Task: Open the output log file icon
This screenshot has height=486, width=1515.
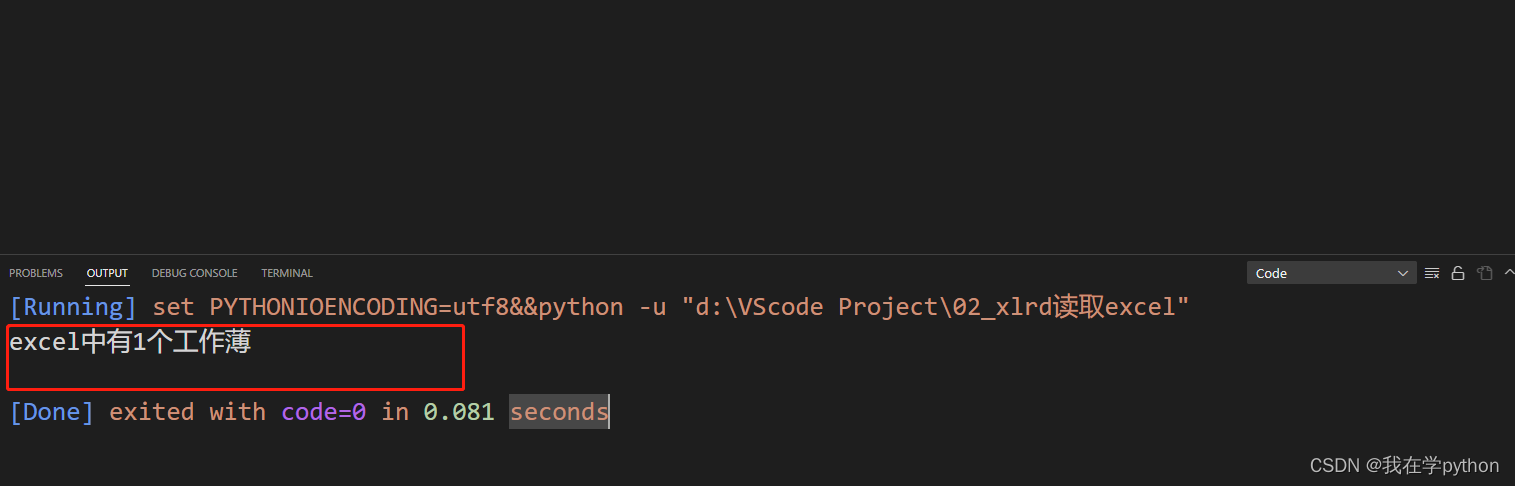Action: (x=1484, y=273)
